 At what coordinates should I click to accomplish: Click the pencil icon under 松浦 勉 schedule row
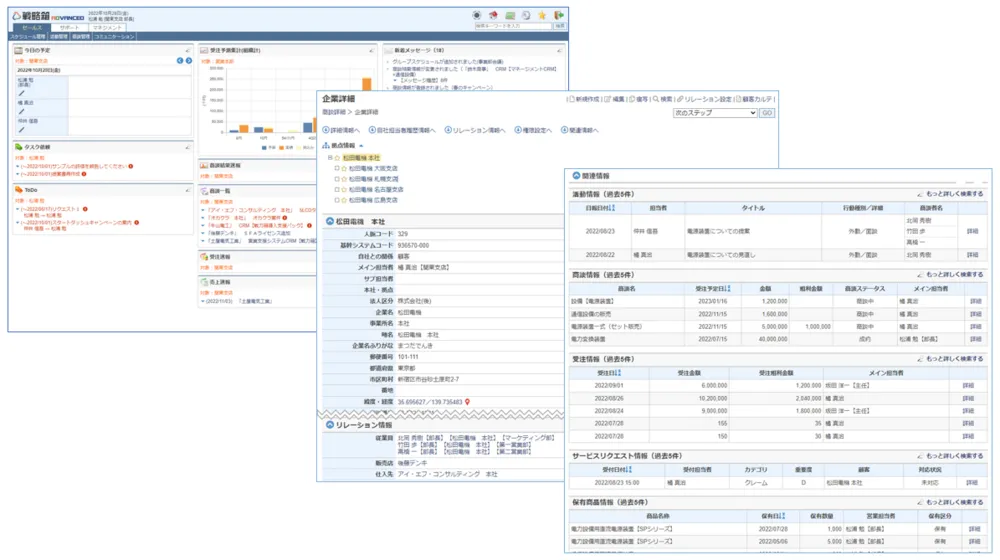(x=22, y=93)
